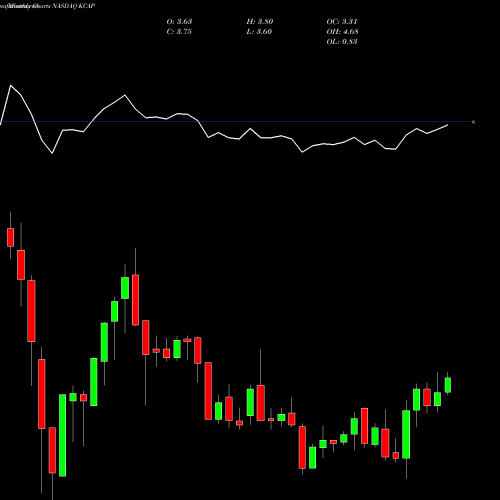Select the open price value O: 3.63
The width and height of the screenshot is (500, 500).
click(179, 22)
